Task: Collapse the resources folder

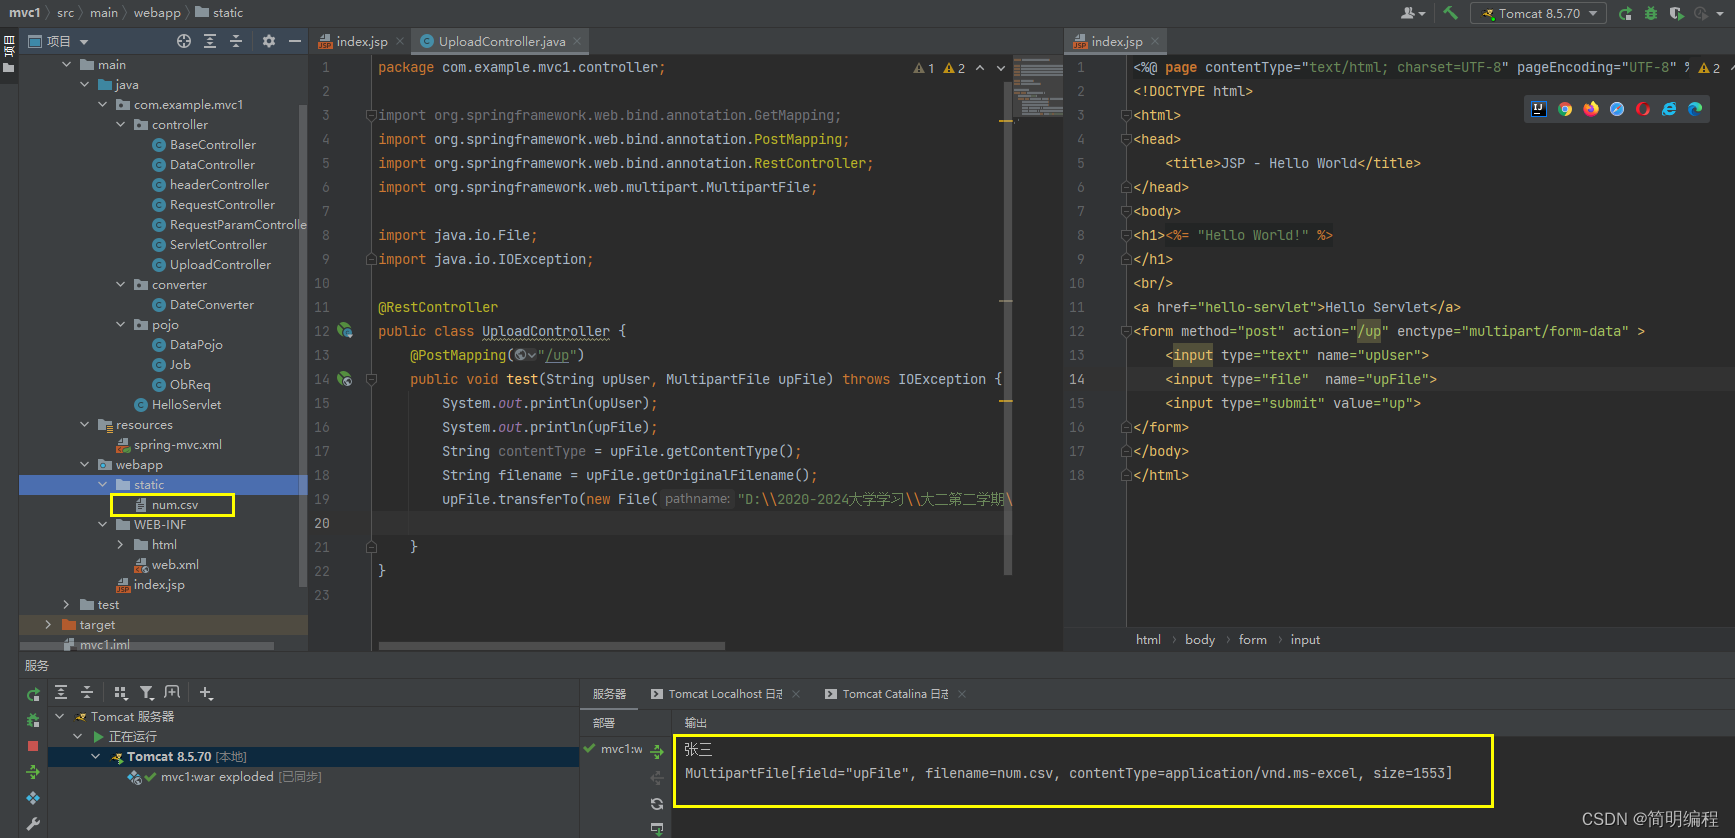Action: (x=85, y=425)
